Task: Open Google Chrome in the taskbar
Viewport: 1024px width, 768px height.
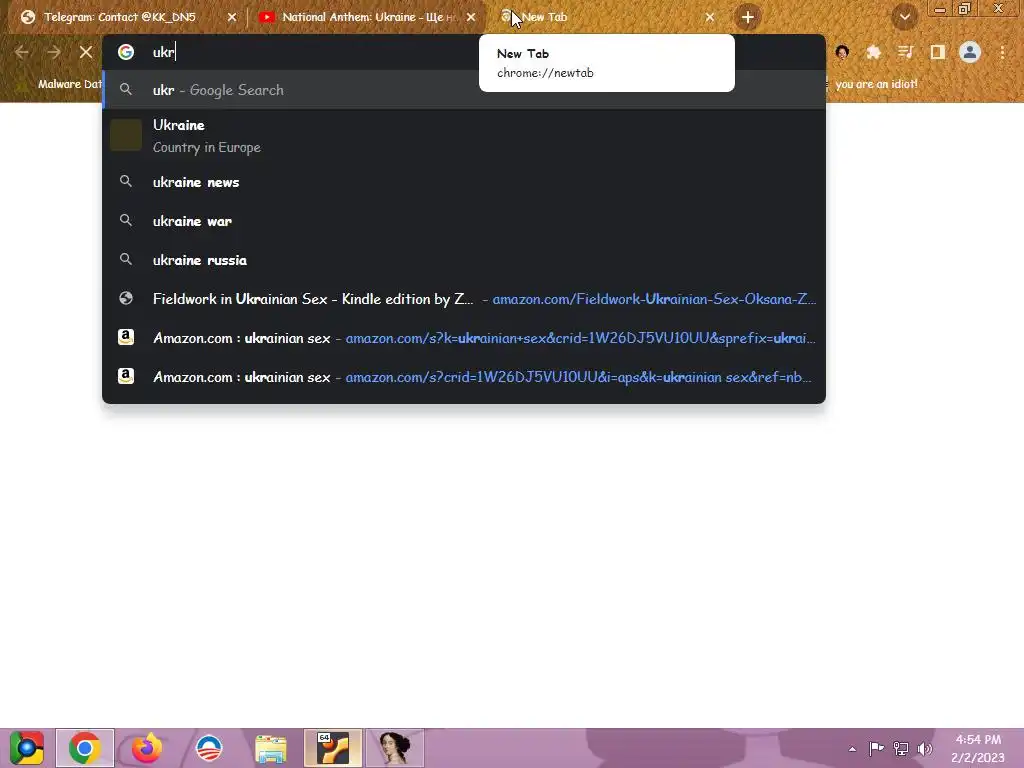Action: (85, 748)
